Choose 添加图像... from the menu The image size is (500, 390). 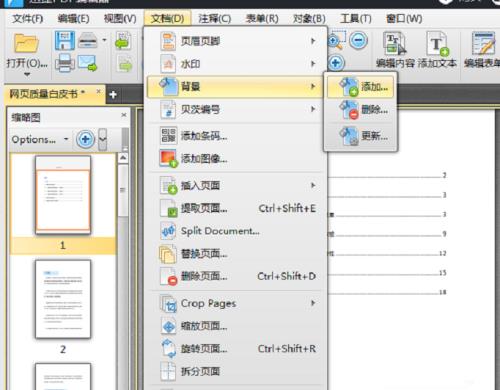tap(236, 159)
